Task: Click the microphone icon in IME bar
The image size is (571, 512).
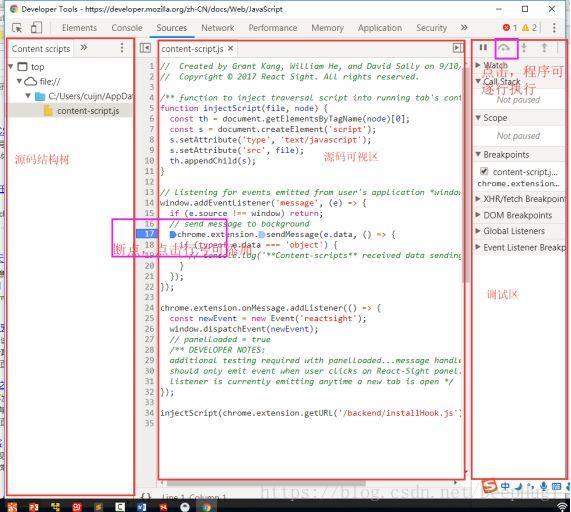Action: (544, 486)
